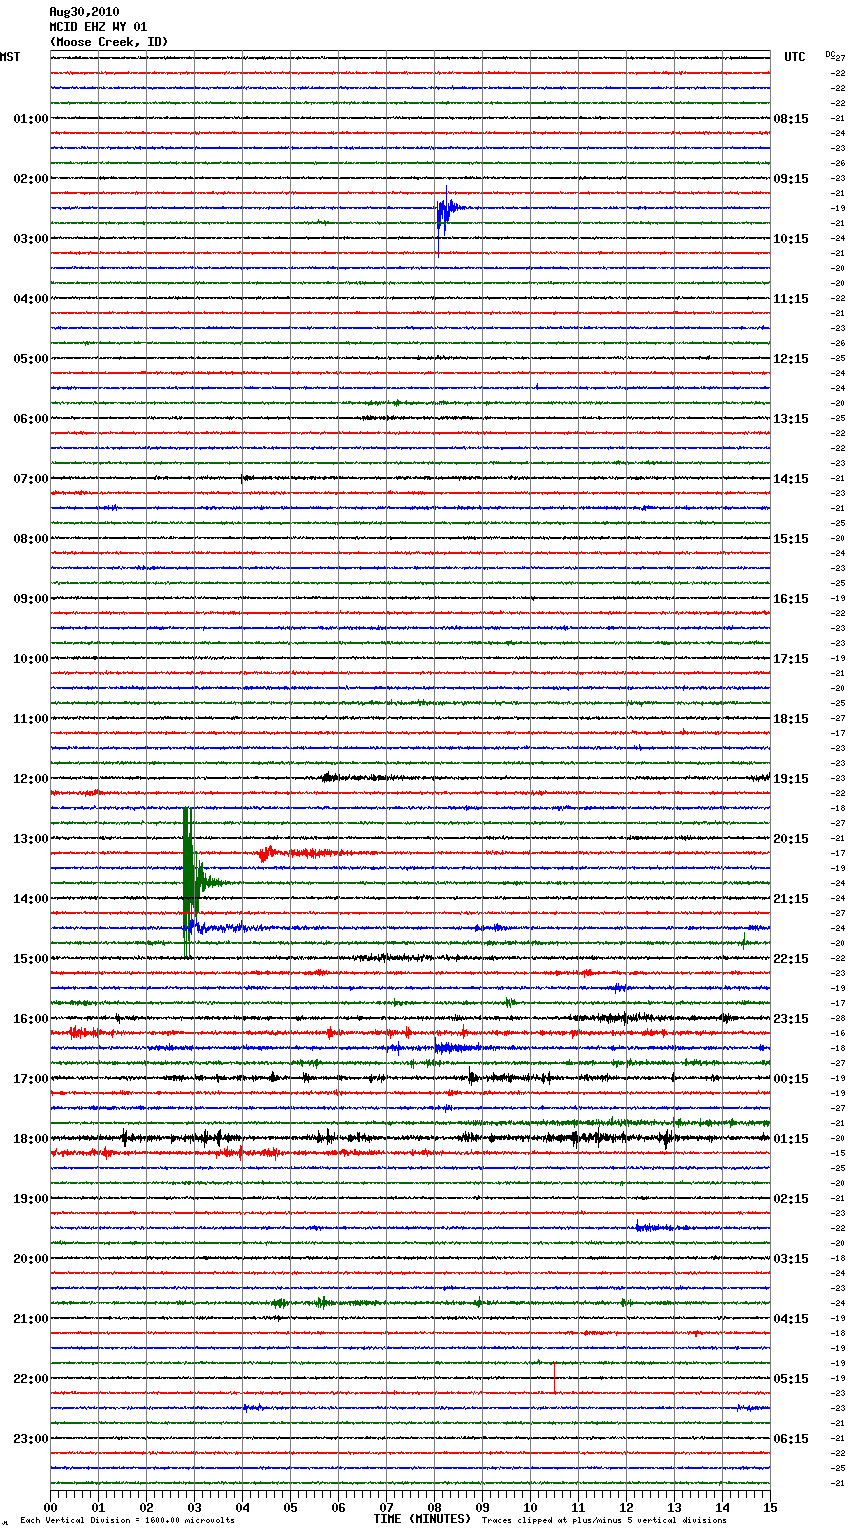
Task: Click the DC column header
Action: click(830, 54)
